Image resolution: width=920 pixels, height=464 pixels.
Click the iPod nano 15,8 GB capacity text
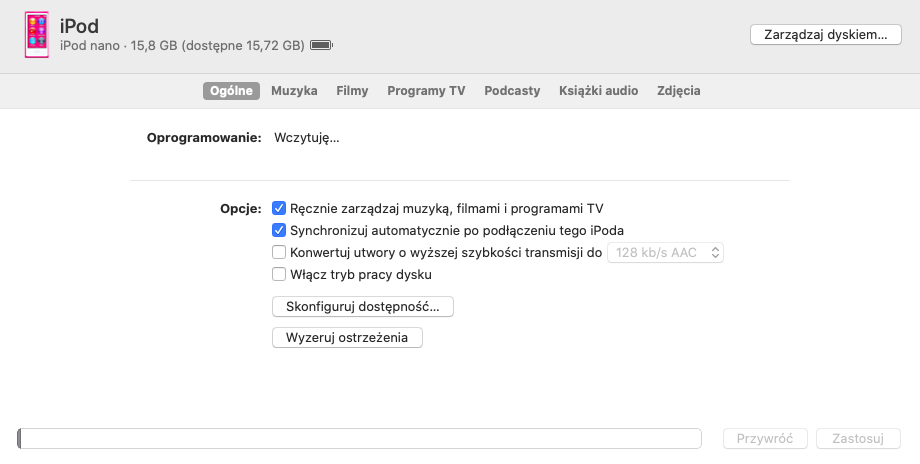(x=182, y=46)
